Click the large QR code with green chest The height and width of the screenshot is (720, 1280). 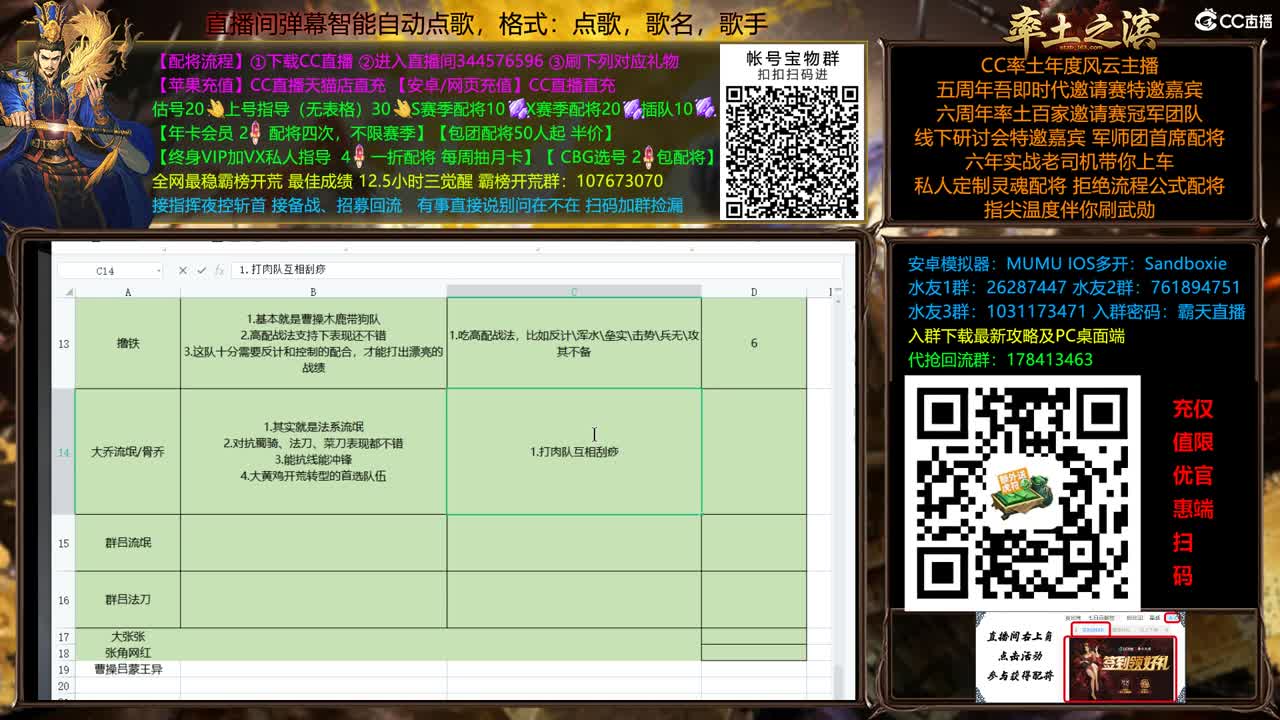pos(1022,493)
